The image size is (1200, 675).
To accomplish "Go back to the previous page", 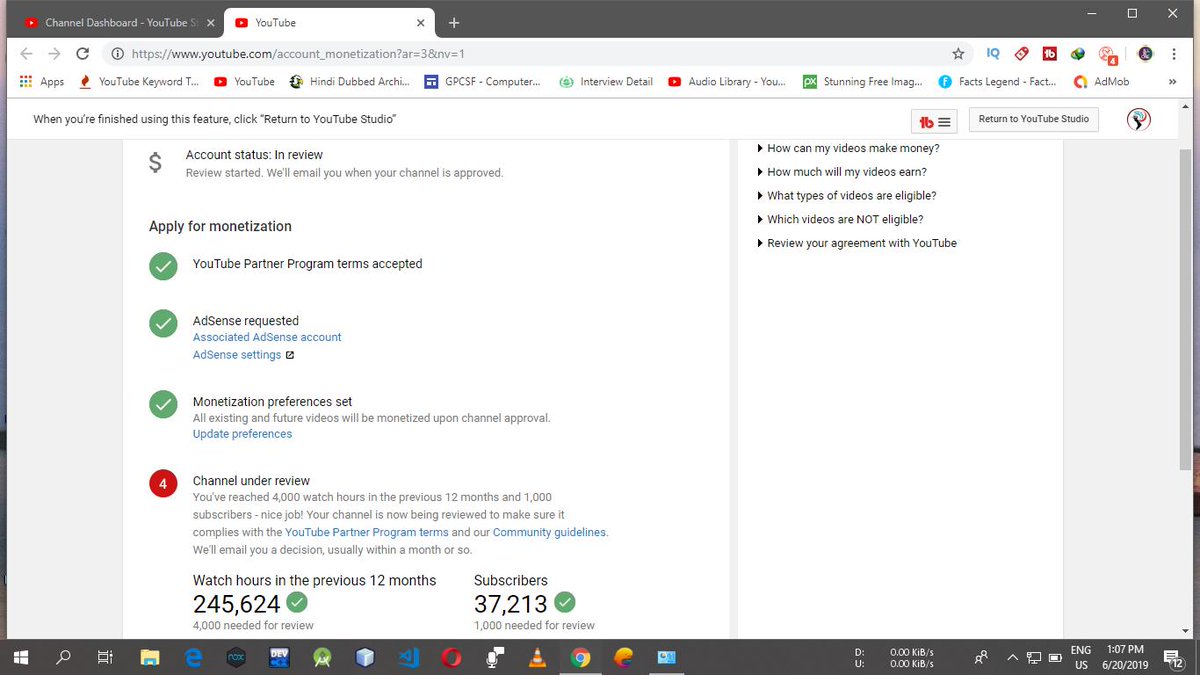I will click(x=26, y=54).
